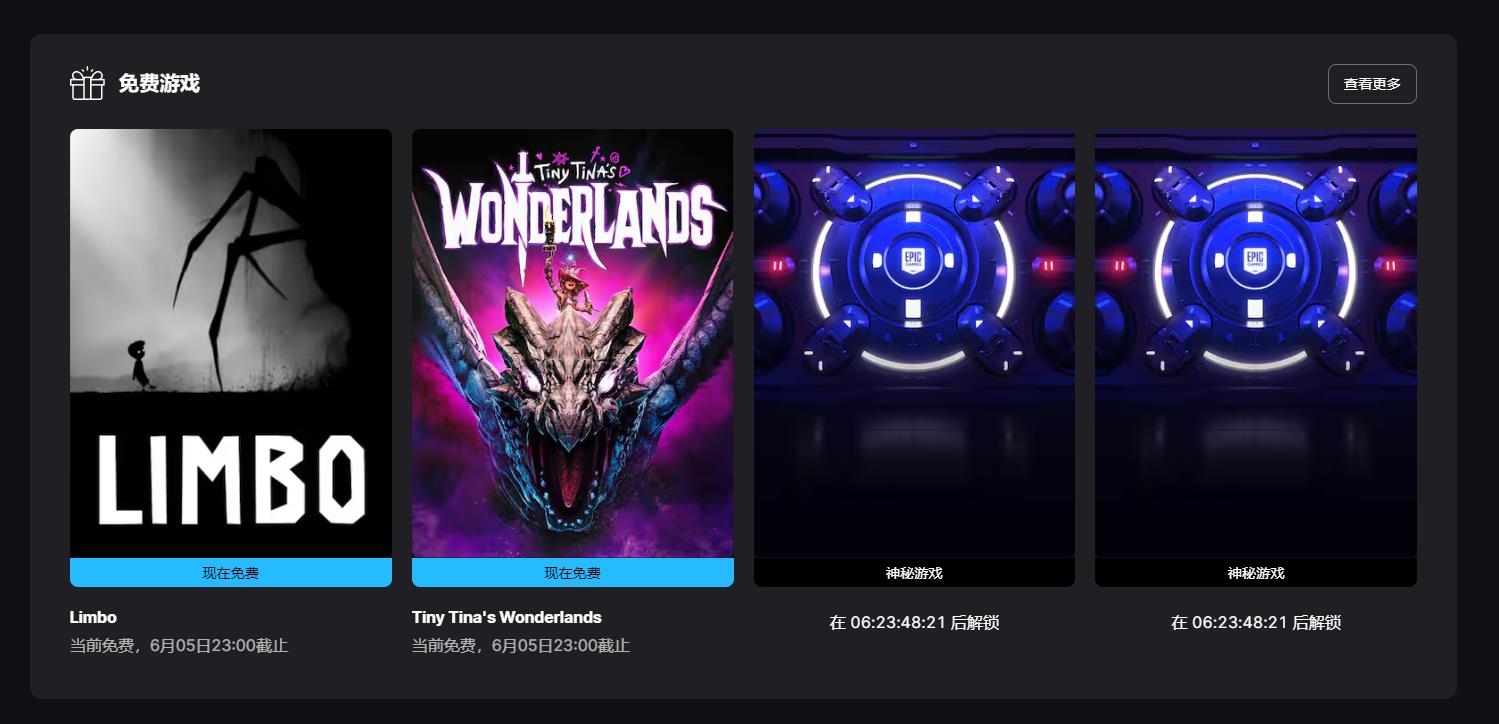Open the Limbo game cover thumbnail
The width and height of the screenshot is (1499, 724).
(231, 343)
